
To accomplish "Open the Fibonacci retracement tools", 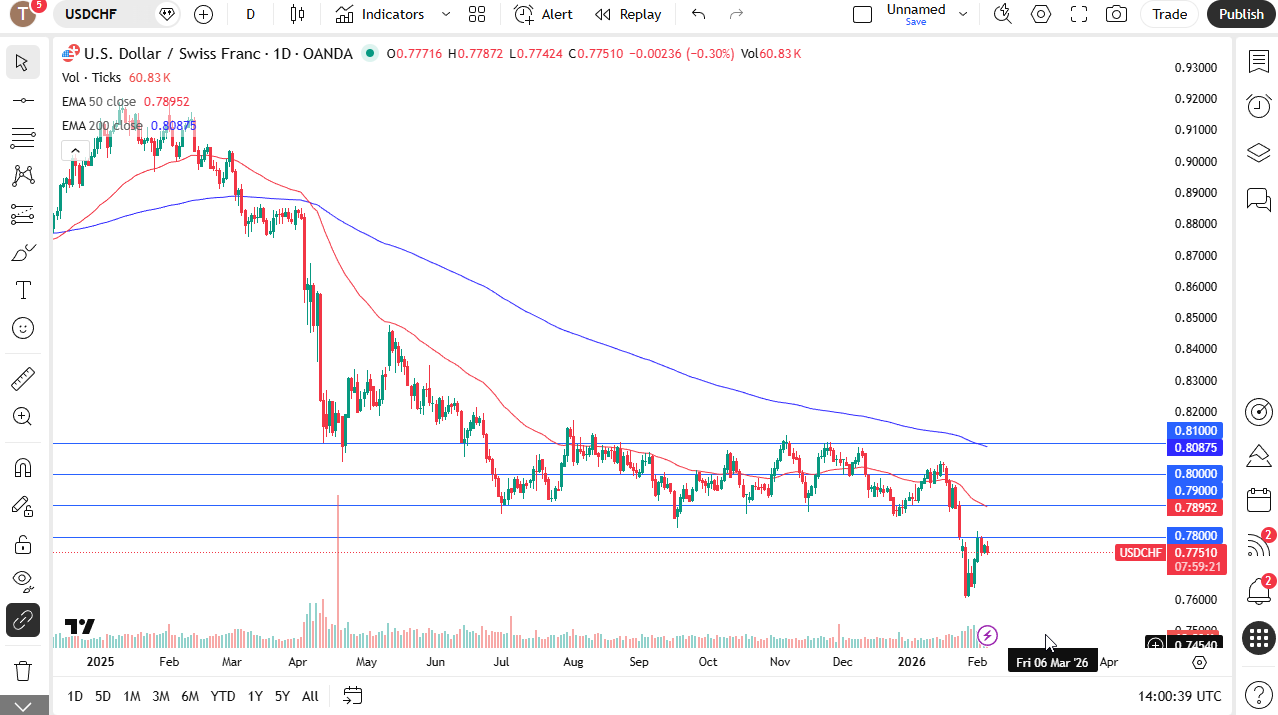I will pos(22,138).
